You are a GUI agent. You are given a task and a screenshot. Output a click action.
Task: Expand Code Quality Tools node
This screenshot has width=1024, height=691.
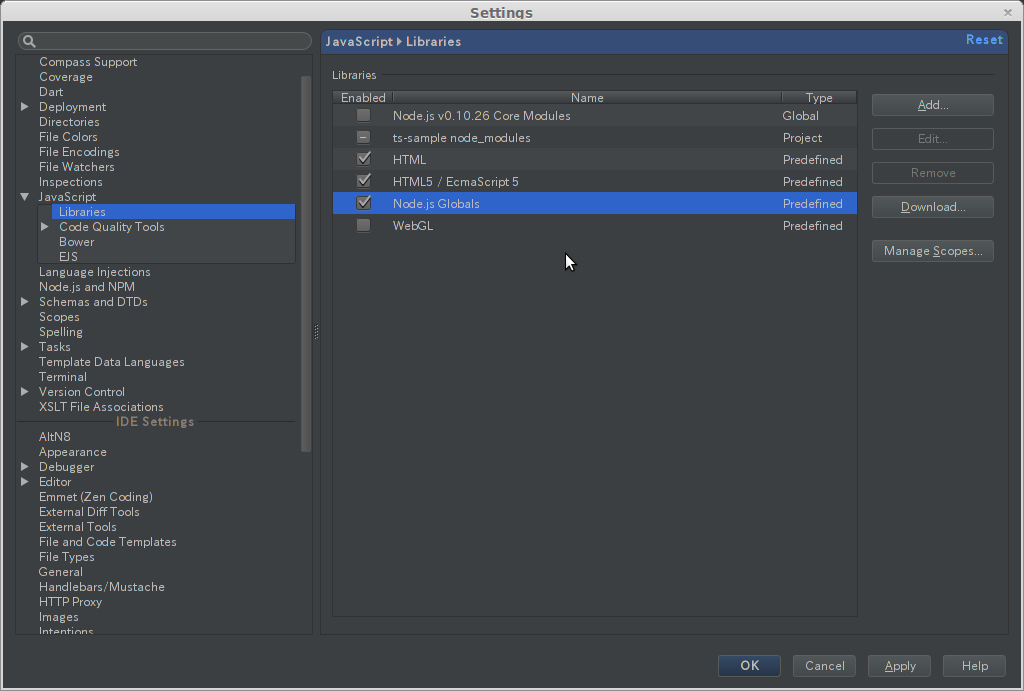pos(45,227)
